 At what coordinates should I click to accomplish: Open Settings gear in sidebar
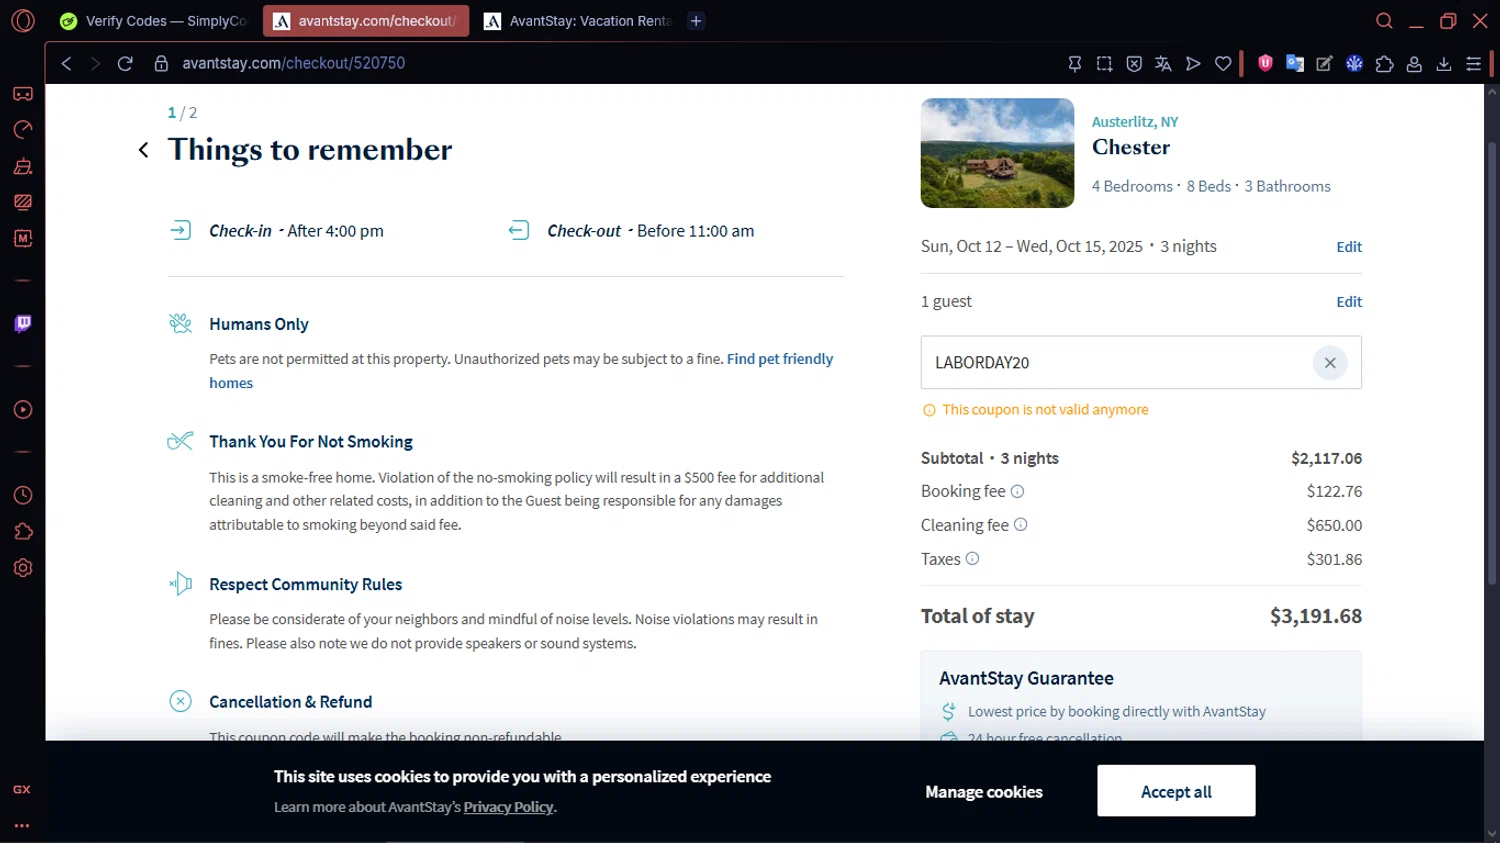click(23, 568)
